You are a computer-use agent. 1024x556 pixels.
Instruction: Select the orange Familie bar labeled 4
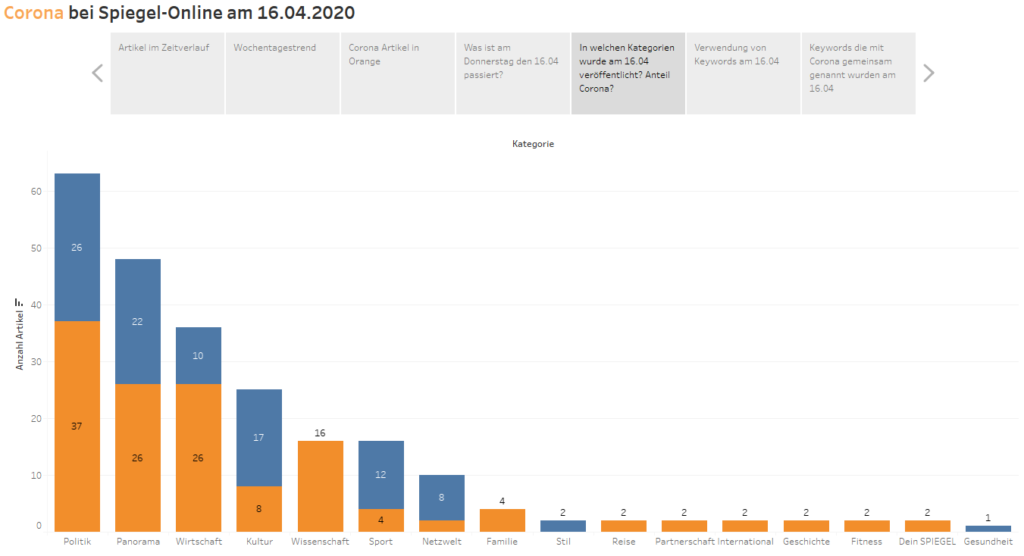tap(502, 520)
